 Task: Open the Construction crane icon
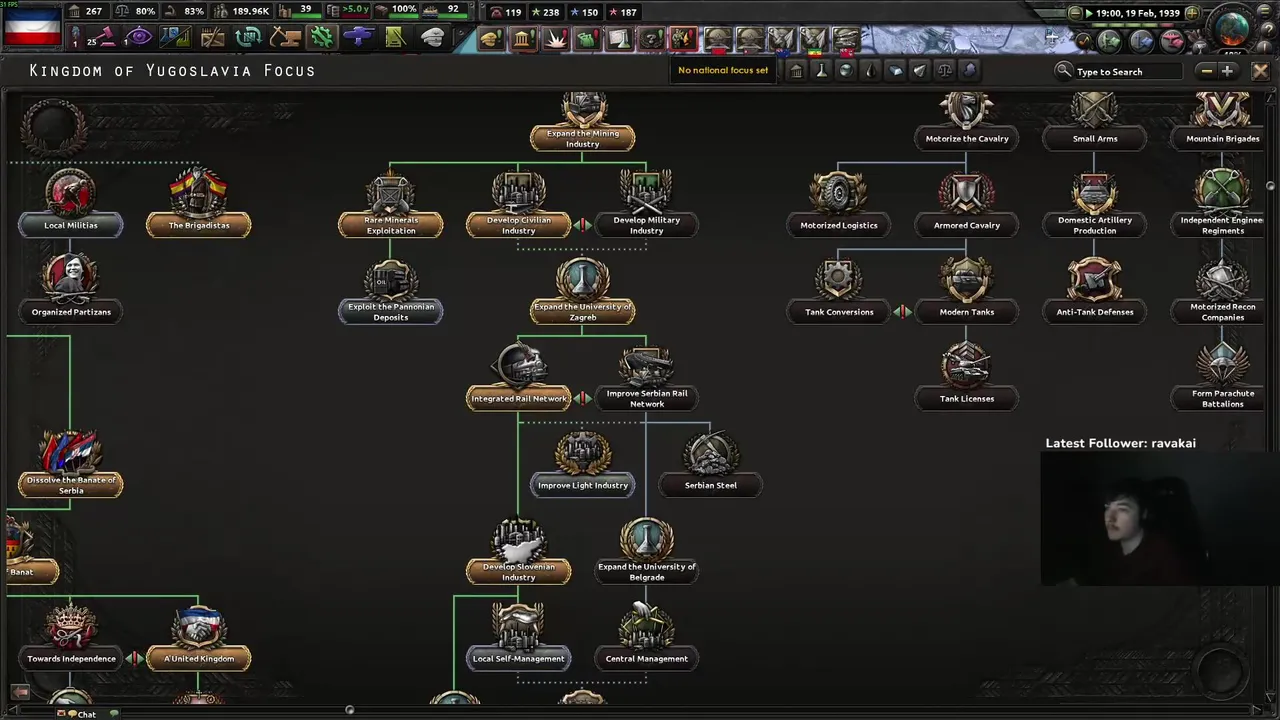pyautogui.click(x=285, y=38)
